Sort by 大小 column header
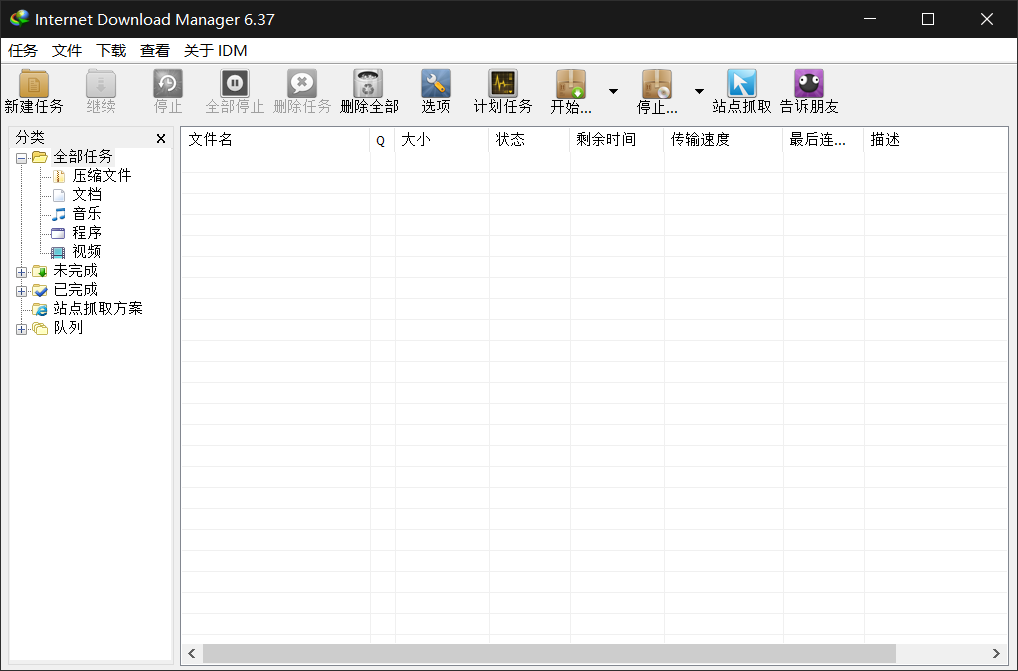 click(441, 140)
